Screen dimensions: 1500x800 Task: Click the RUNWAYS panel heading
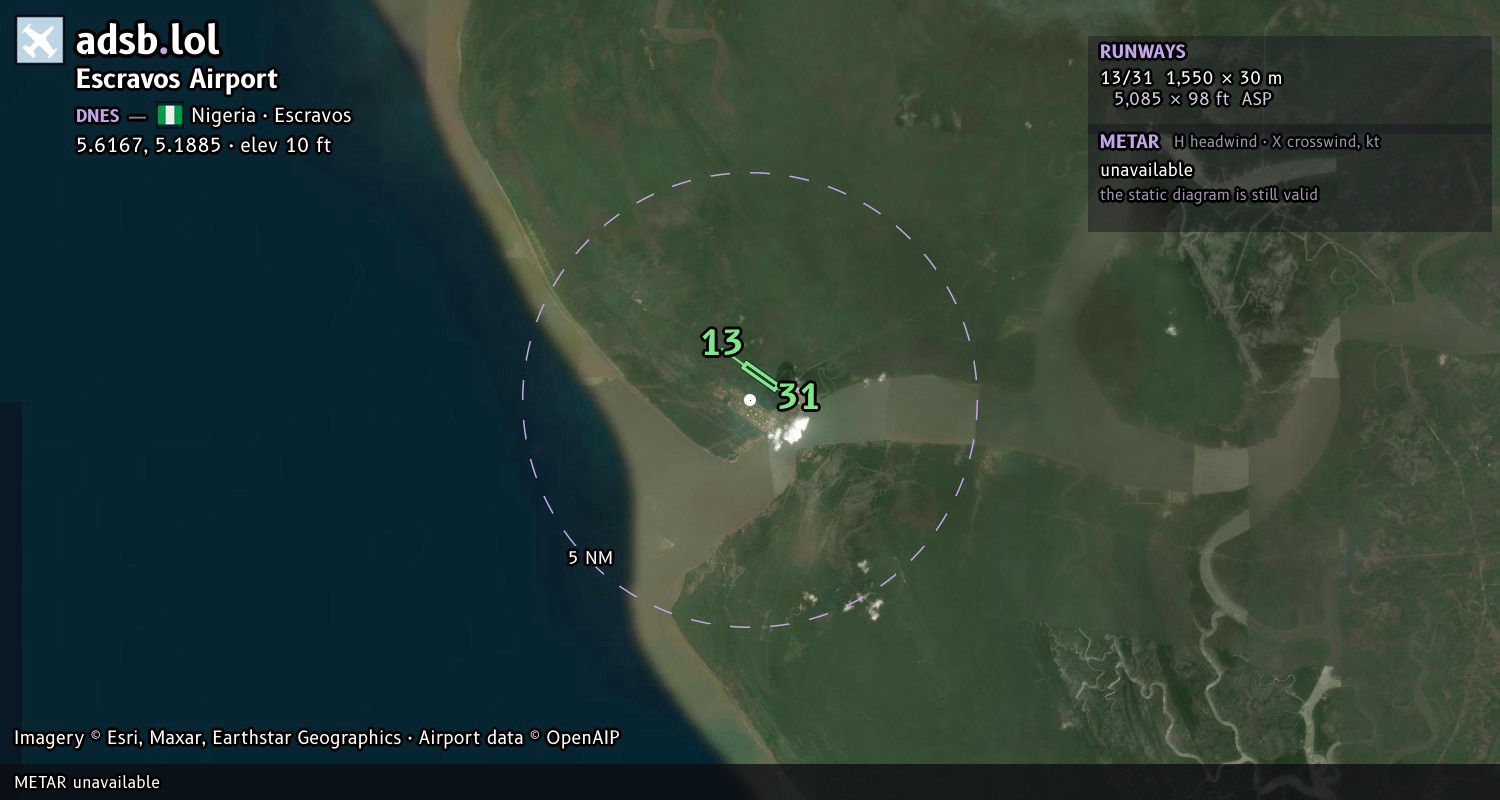coord(1142,52)
